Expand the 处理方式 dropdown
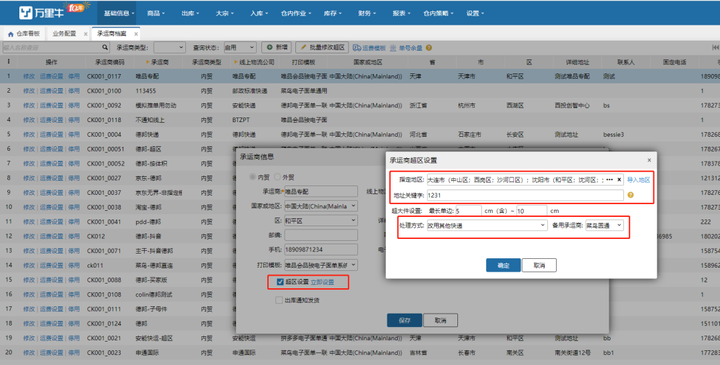Screen dimensions: 720x365 (x=487, y=225)
